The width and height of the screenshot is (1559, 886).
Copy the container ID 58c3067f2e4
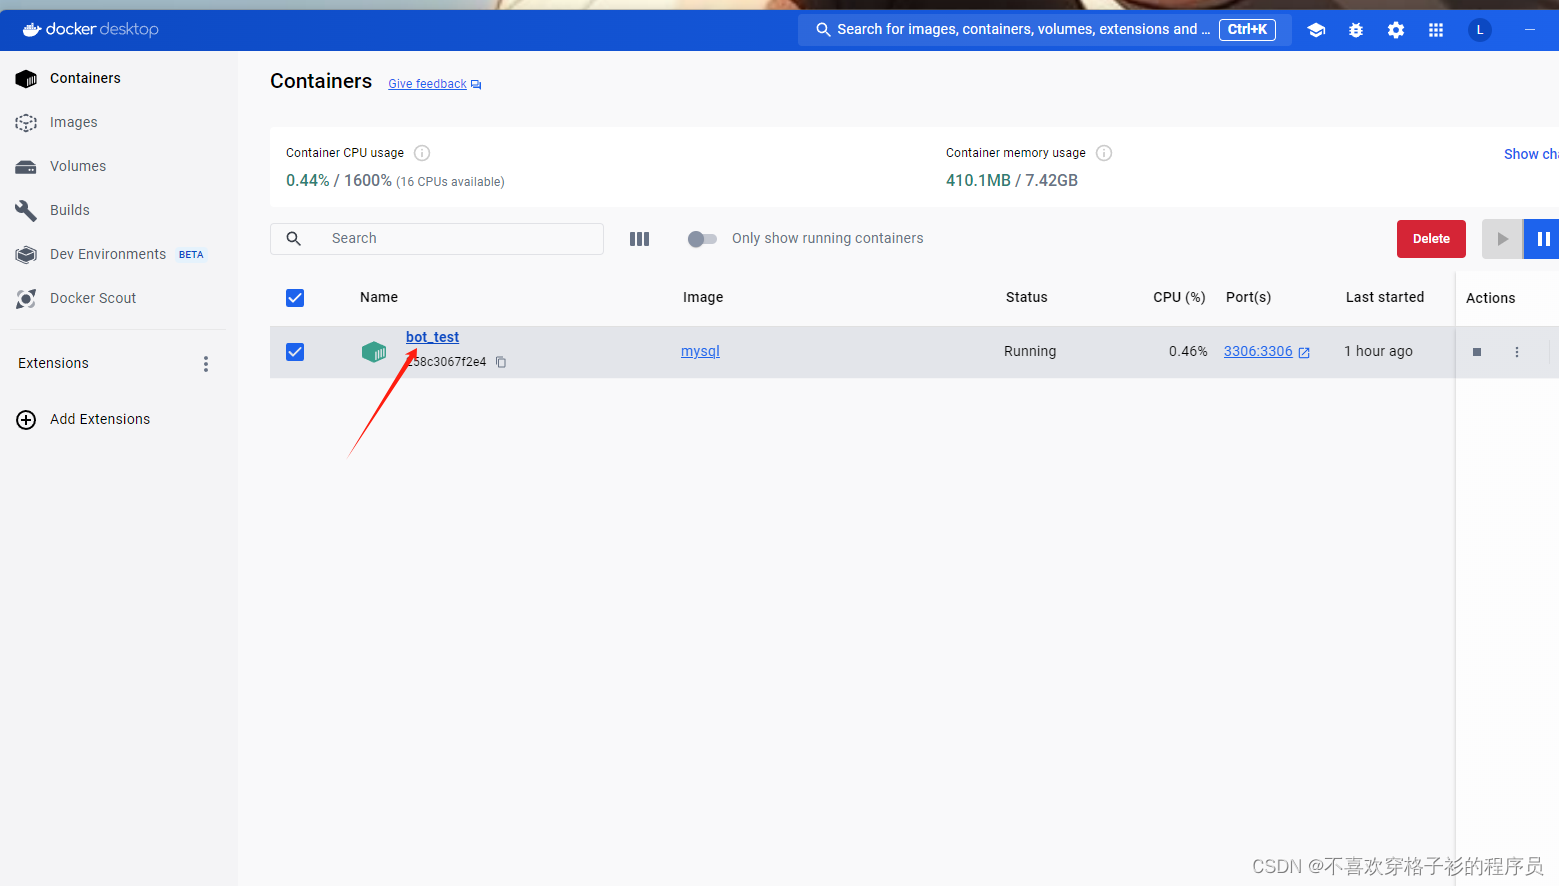pyautogui.click(x=501, y=362)
